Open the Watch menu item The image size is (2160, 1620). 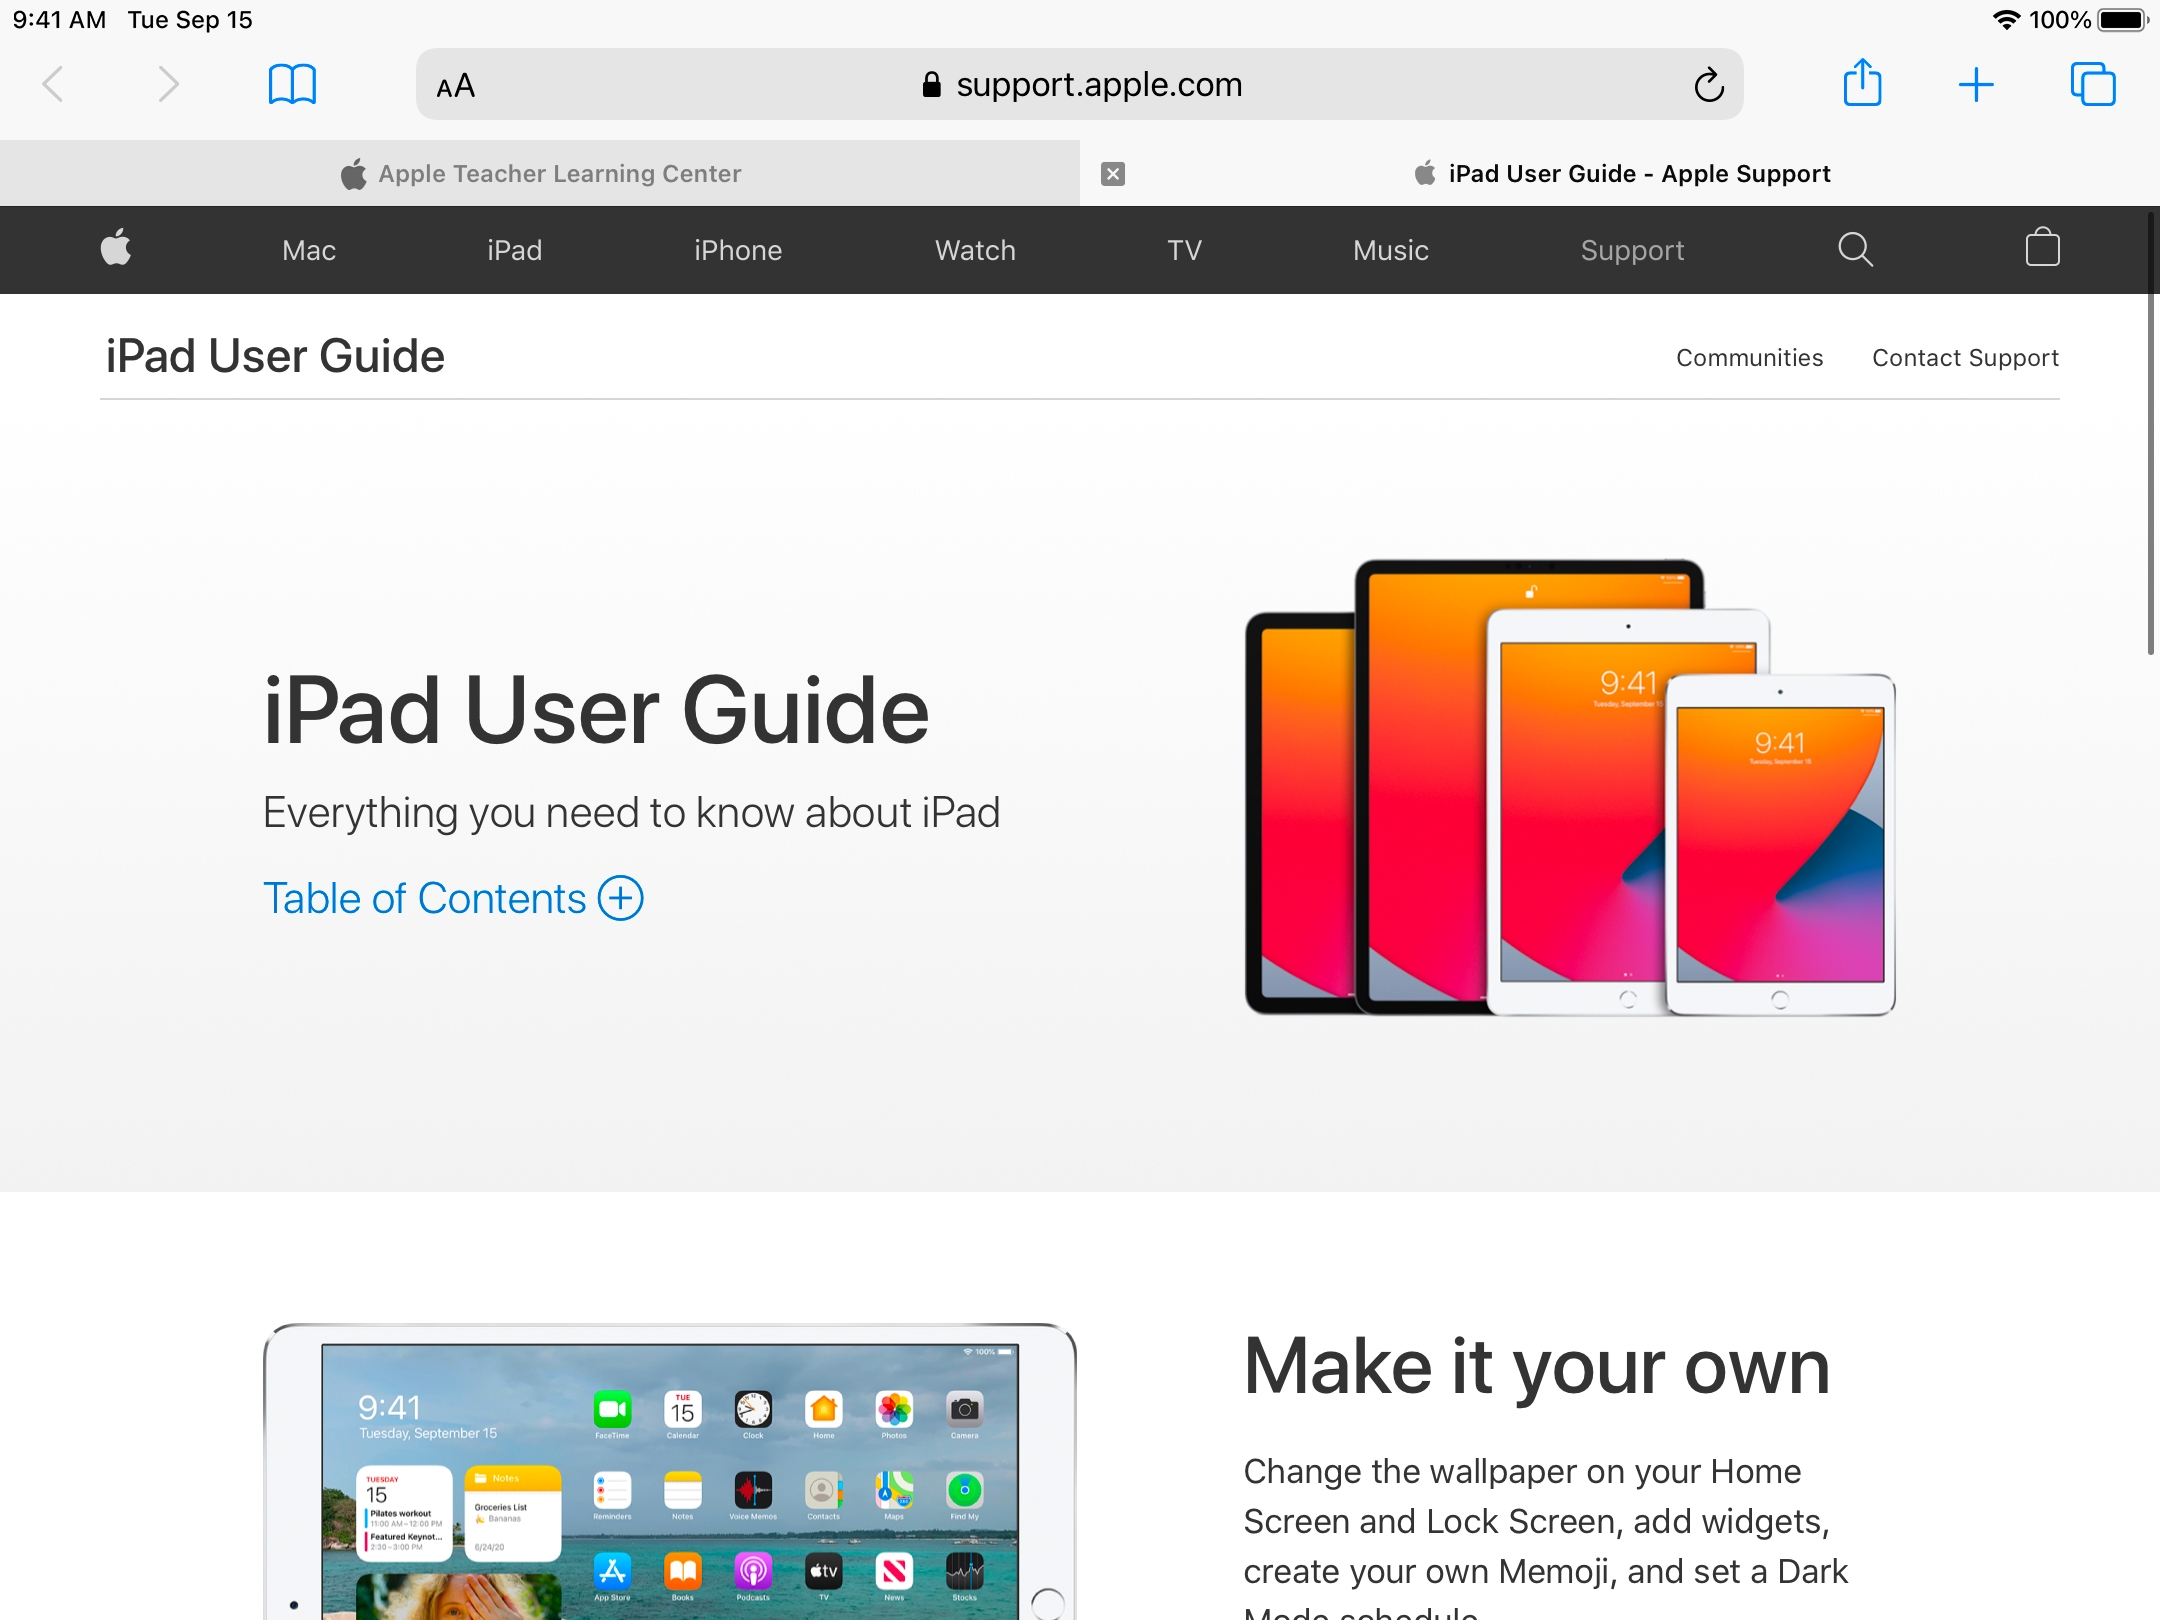[975, 250]
